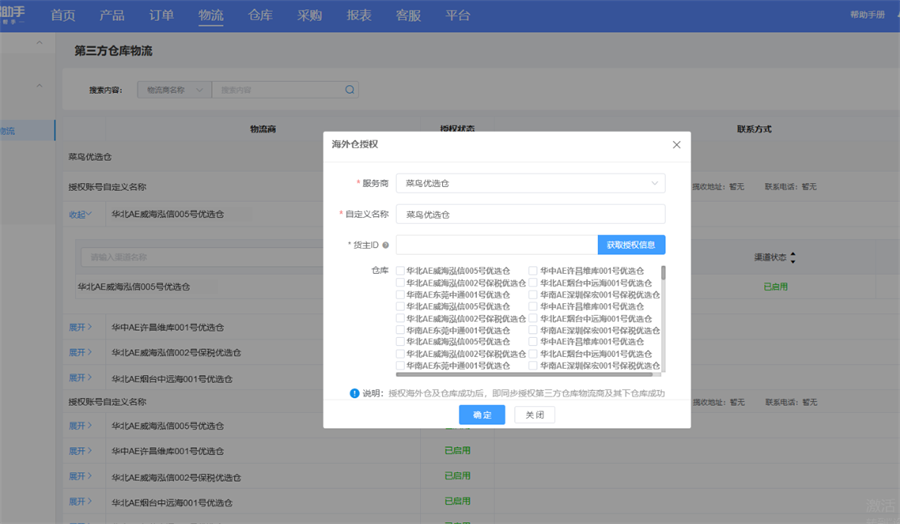This screenshot has height=524, width=900.
Task: Select the highlighted 物流 item in the left sidebar
Action: 28,131
